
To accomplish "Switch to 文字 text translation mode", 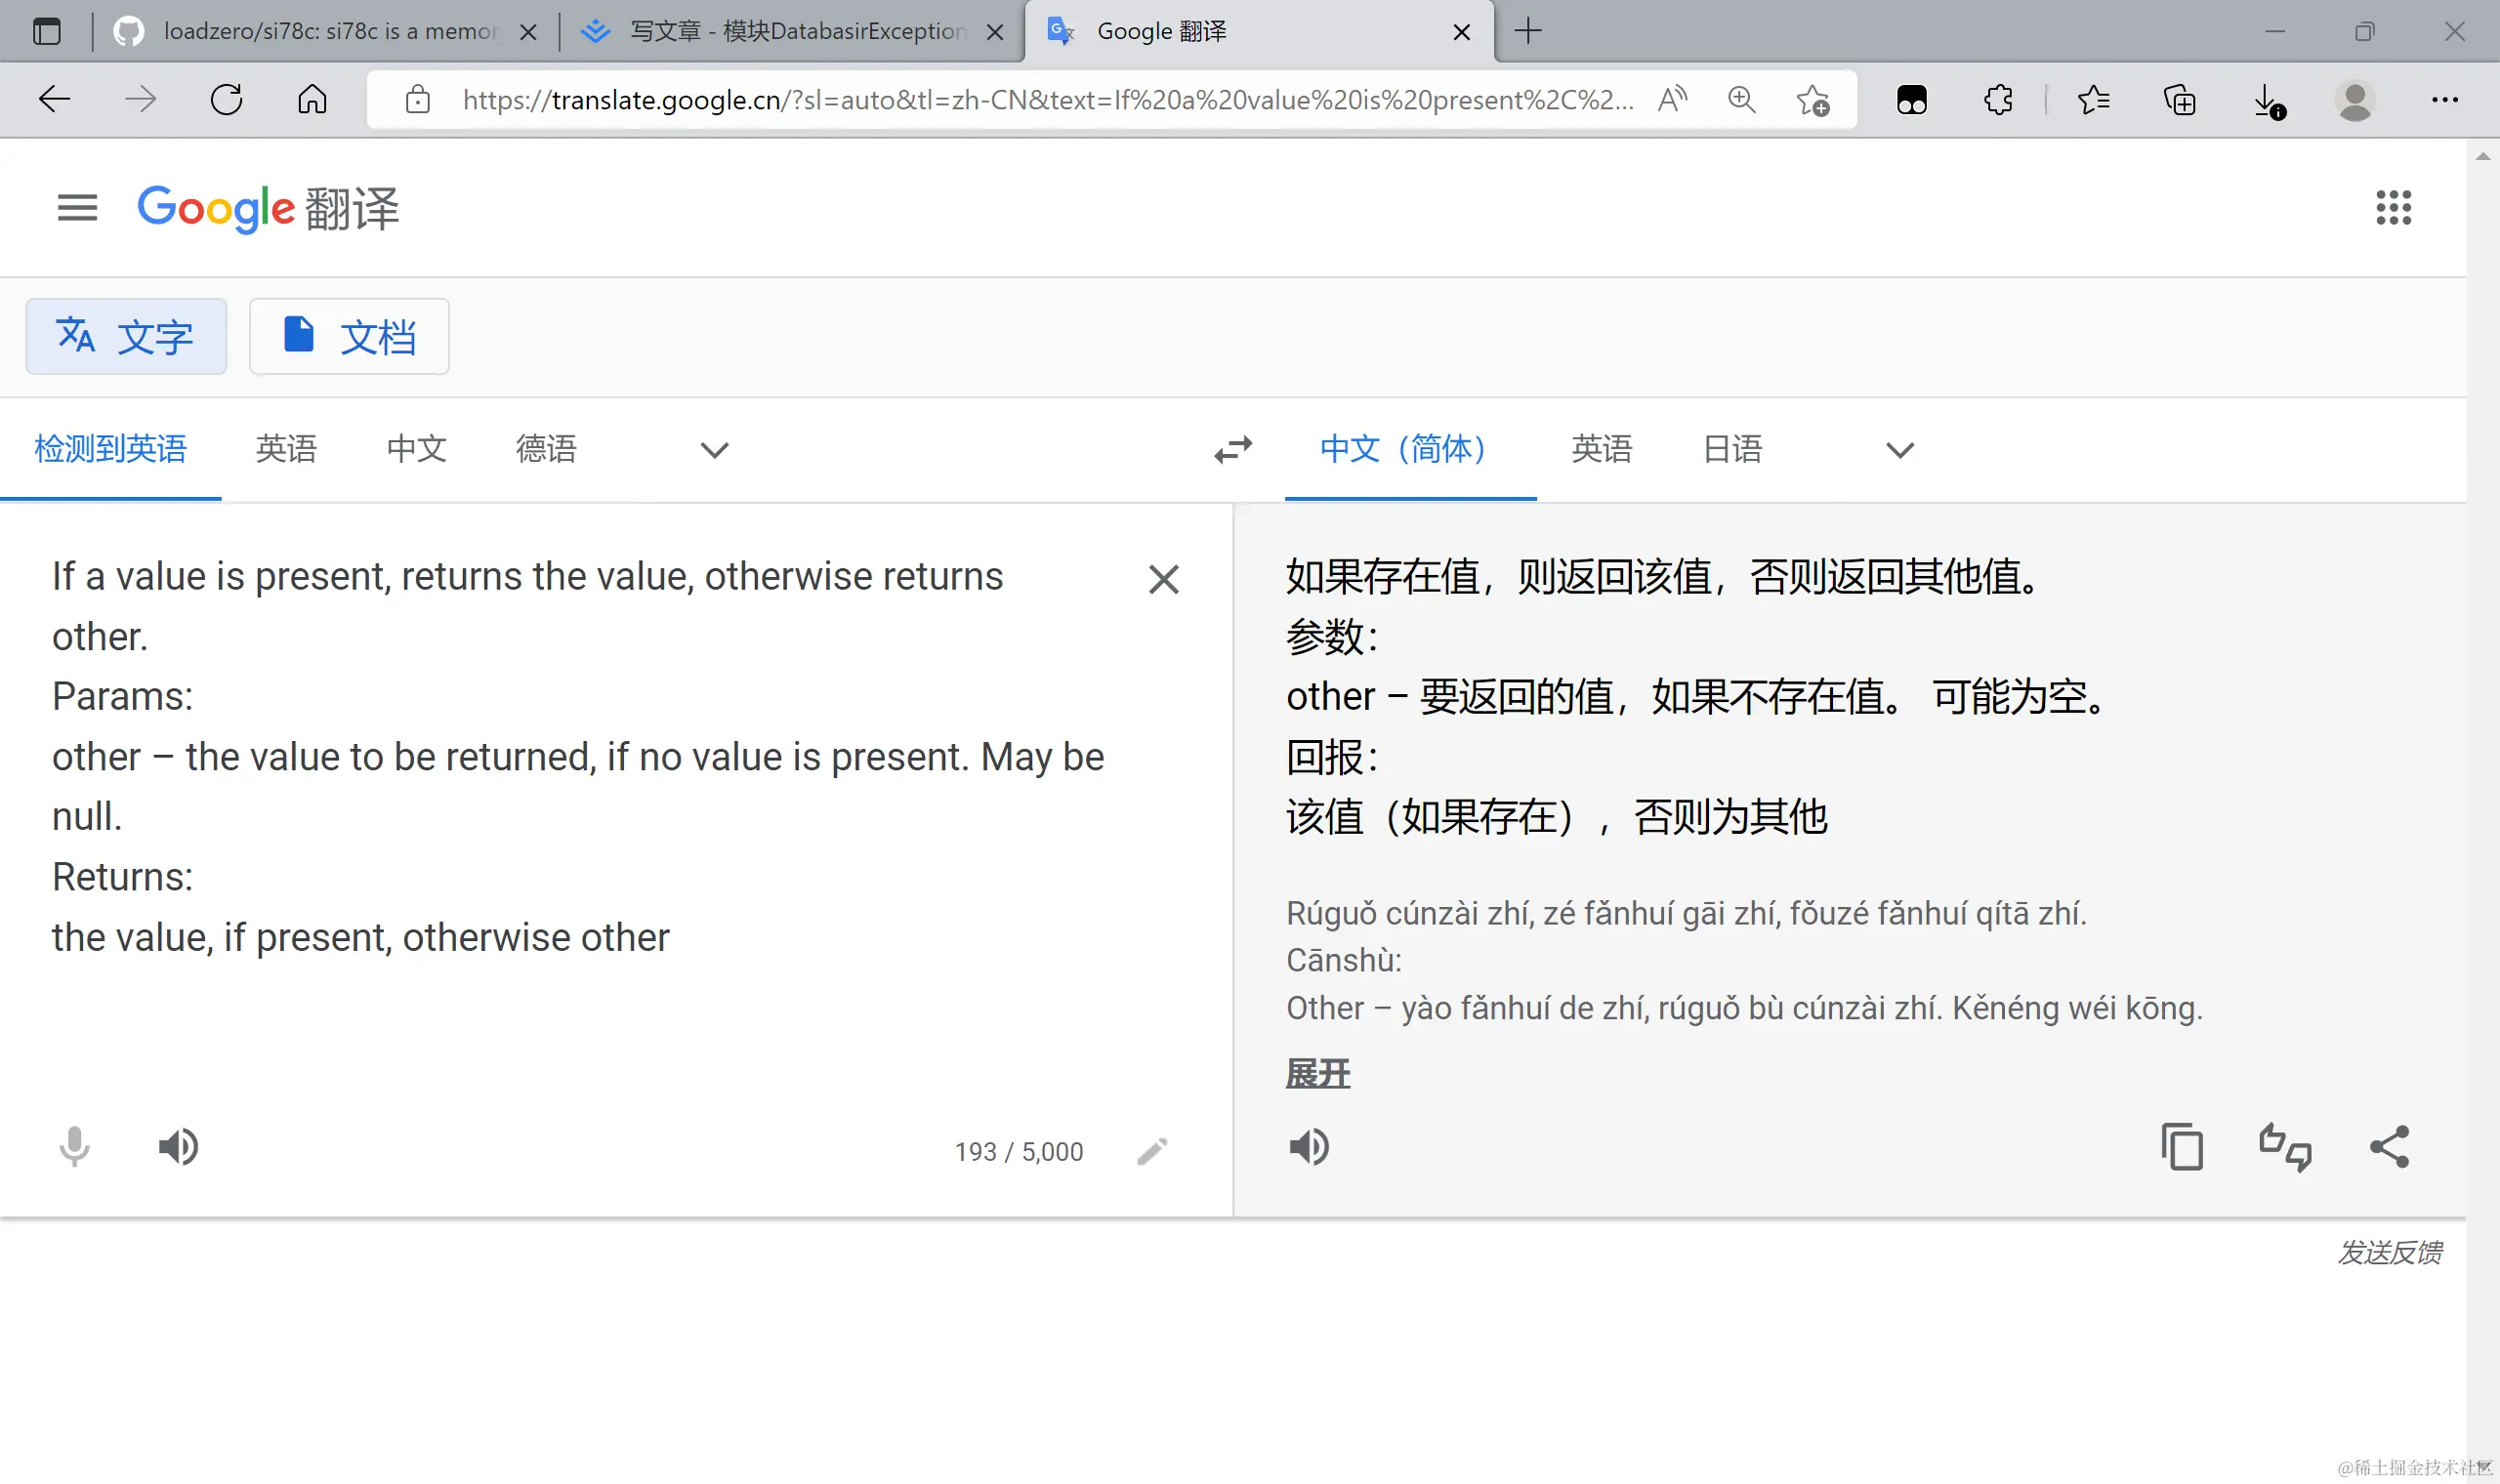I will click(x=126, y=337).
